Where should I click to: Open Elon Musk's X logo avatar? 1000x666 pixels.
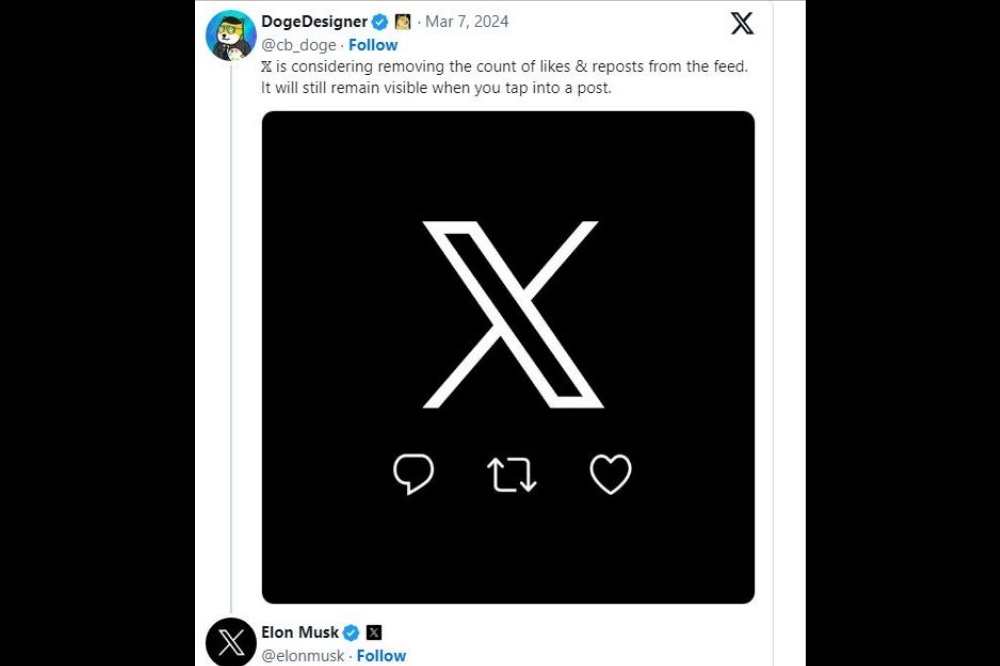231,643
